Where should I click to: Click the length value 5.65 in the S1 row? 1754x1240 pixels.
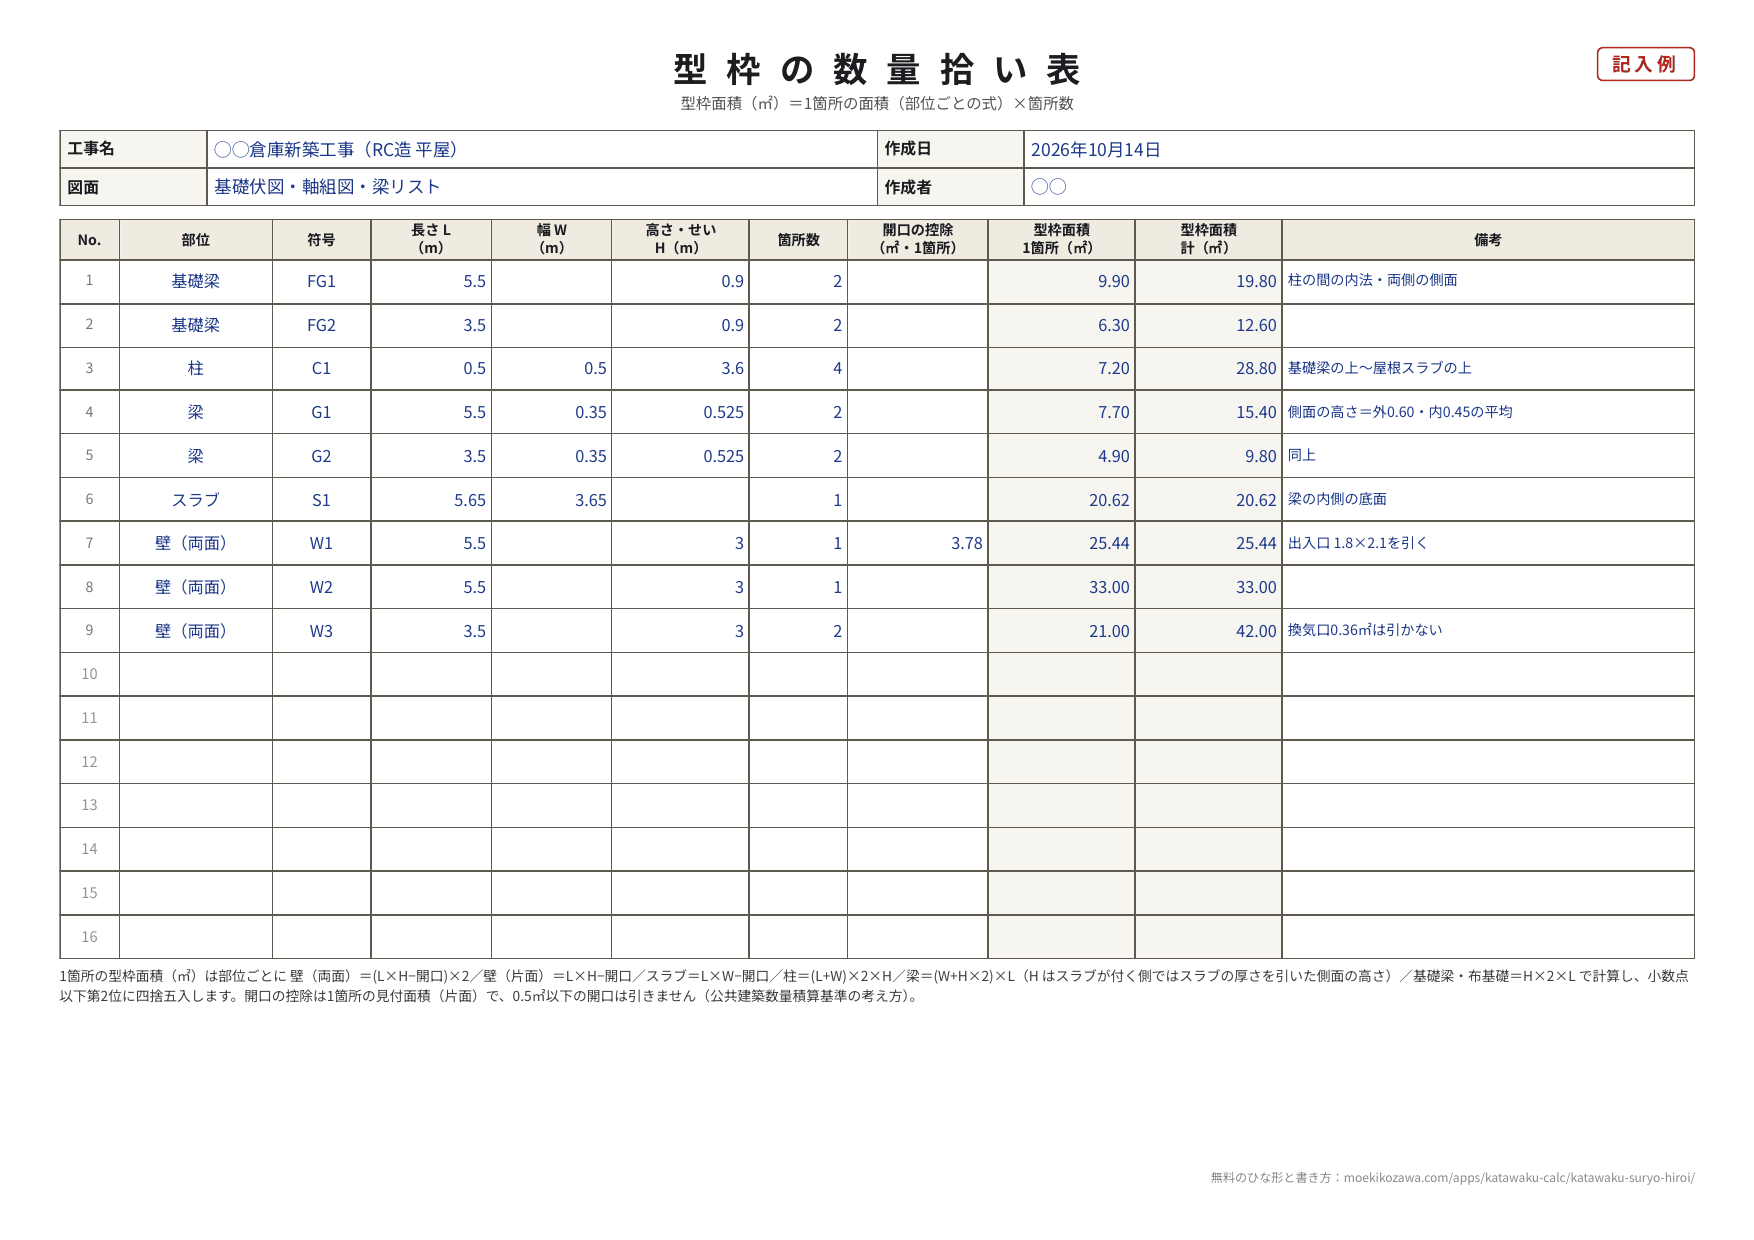tap(469, 500)
